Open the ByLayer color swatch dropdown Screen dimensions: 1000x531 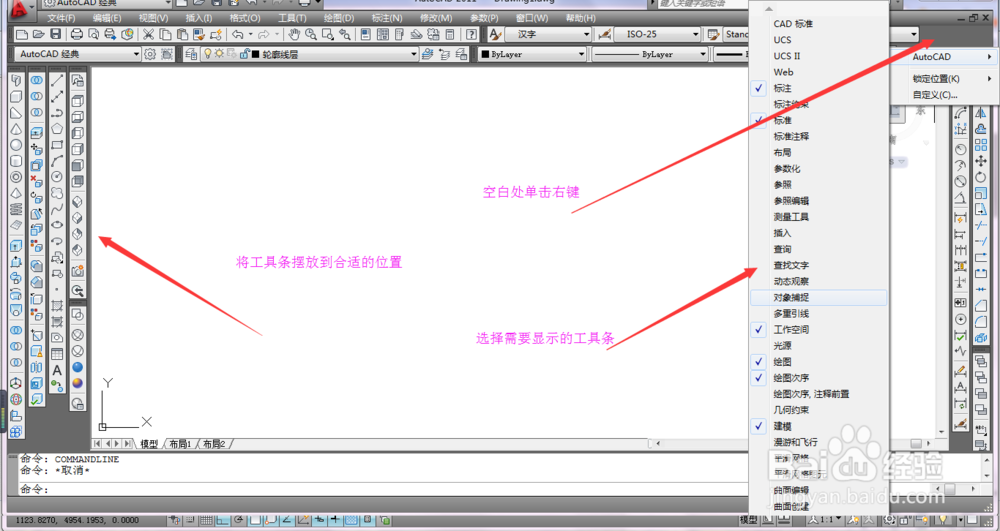click(x=532, y=54)
